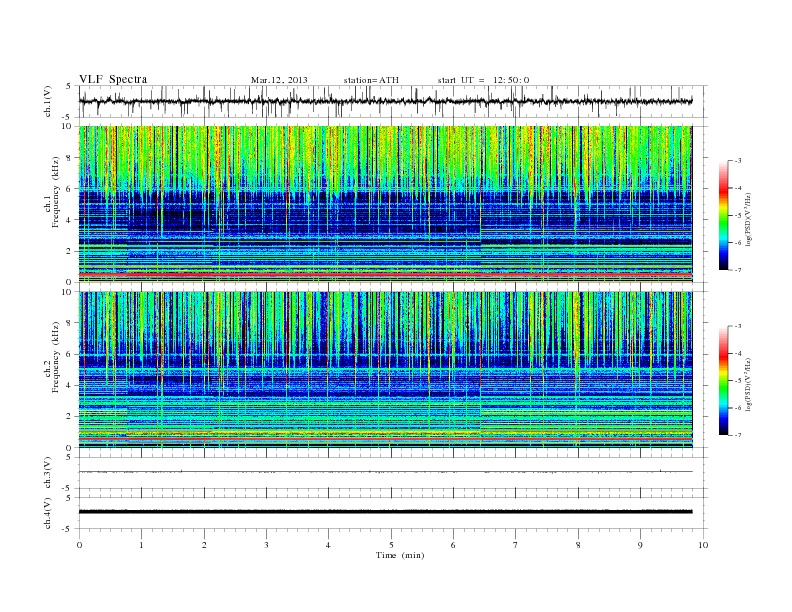Click the "5" minute tick on Time axis
The width and height of the screenshot is (792, 612).
tap(391, 545)
